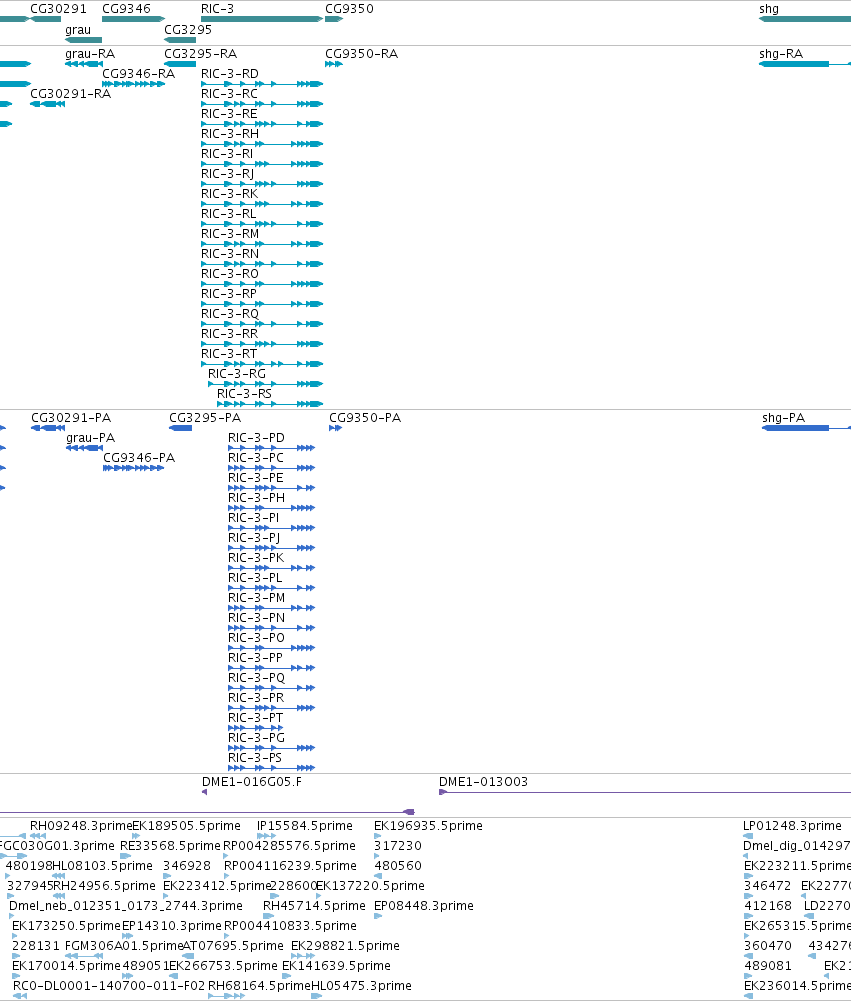Viewport: 851px width, 1001px height.
Task: Select protein RIC-3-PL
Action: 271,588
